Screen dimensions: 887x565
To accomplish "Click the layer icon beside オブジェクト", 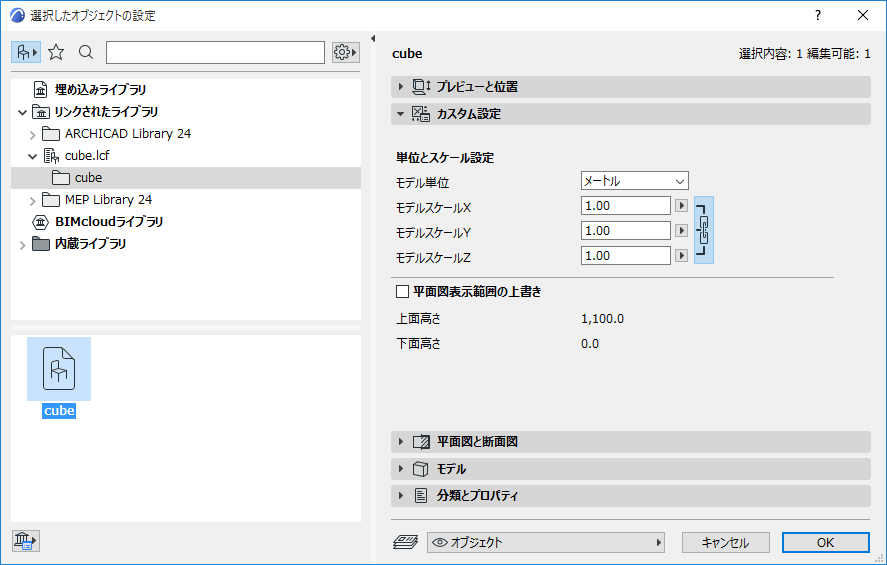I will click(x=407, y=542).
